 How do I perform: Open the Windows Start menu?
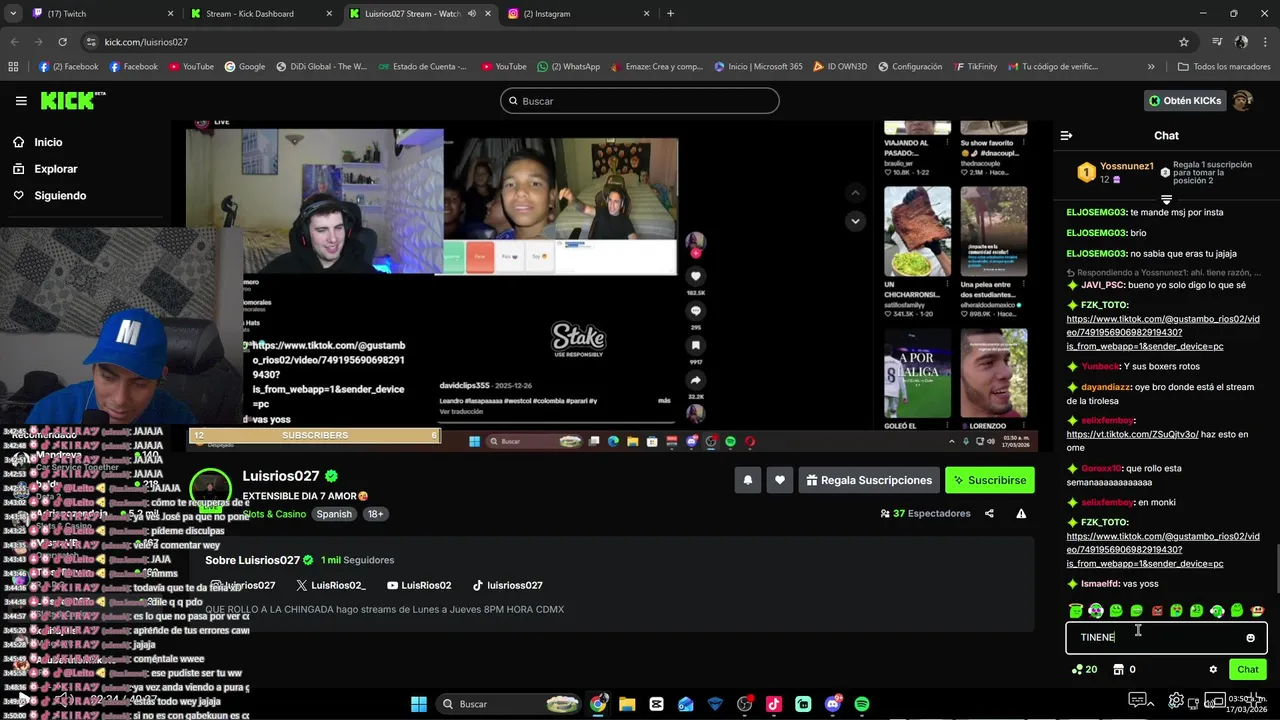pyautogui.click(x=419, y=704)
